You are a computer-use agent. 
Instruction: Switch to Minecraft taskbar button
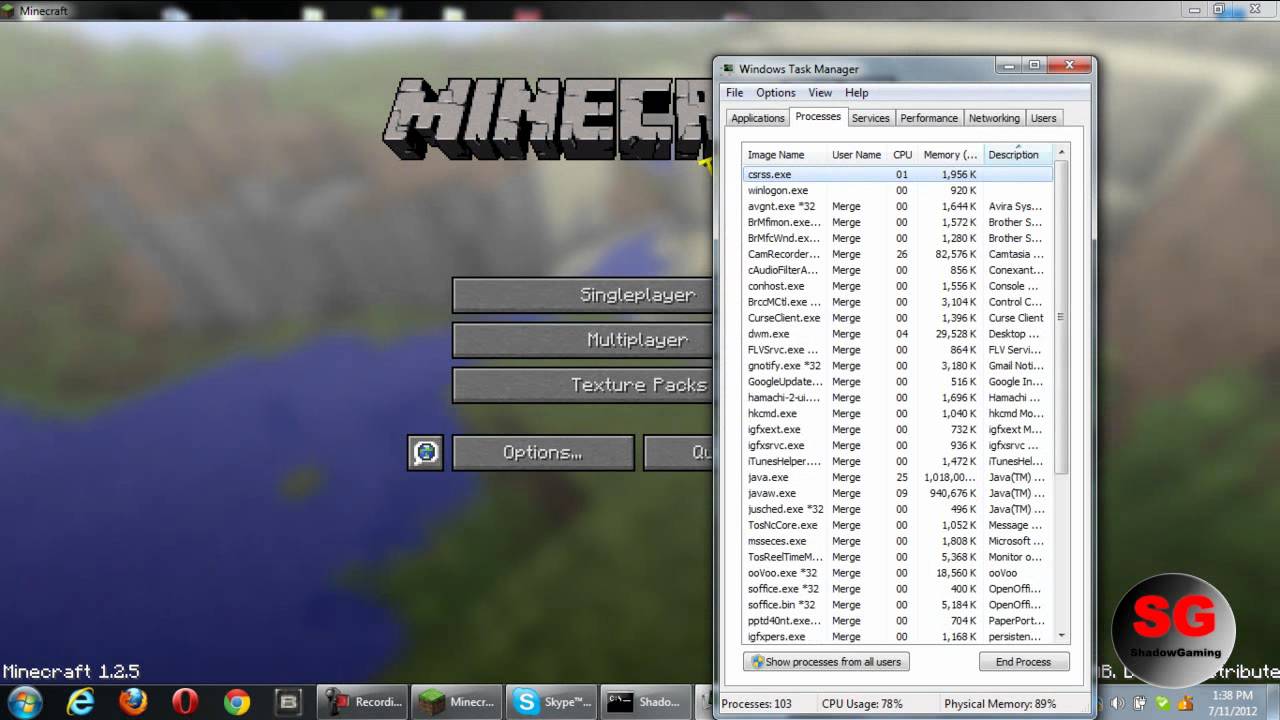(x=457, y=702)
